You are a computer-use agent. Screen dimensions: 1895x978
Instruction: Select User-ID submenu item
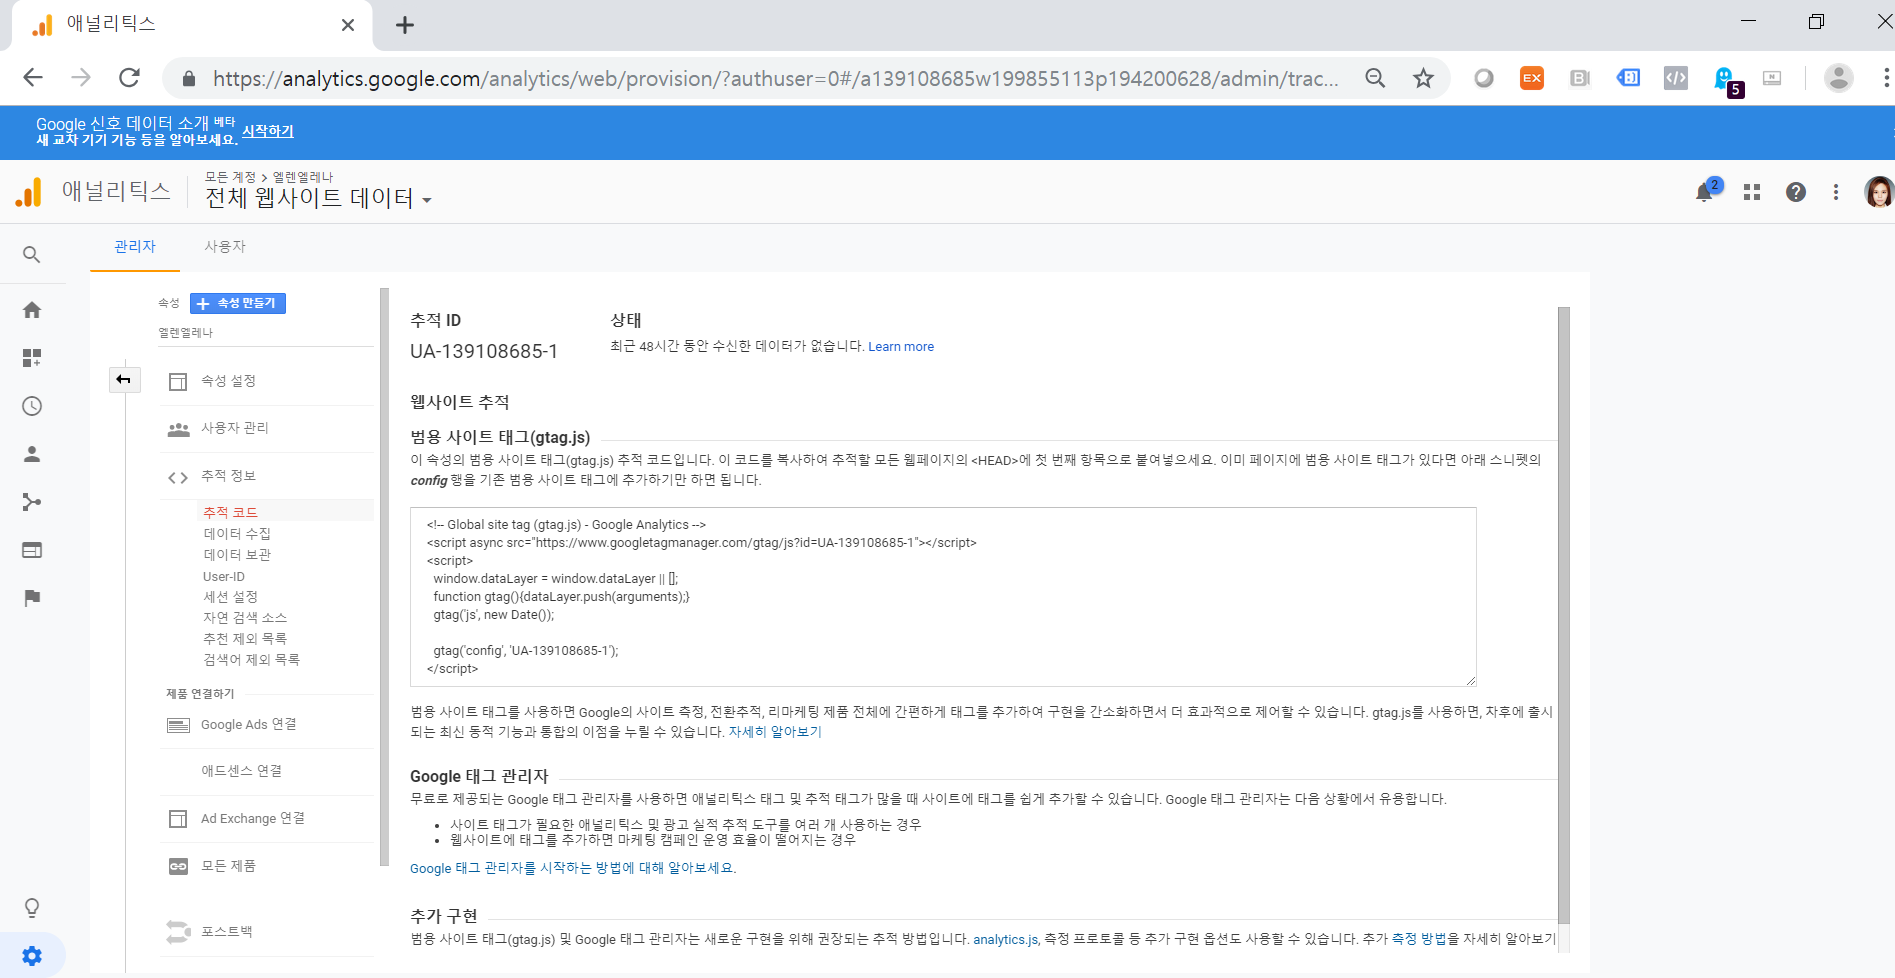[x=224, y=576]
